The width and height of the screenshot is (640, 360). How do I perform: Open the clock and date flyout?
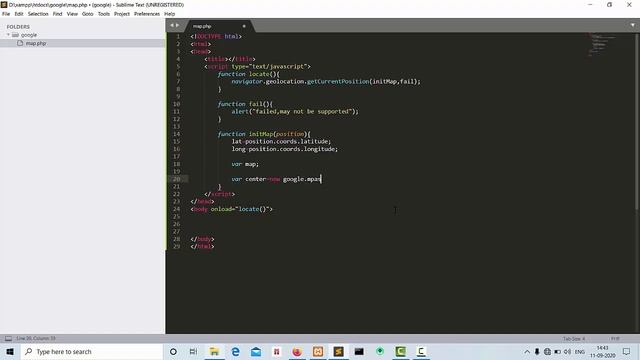pos(602,352)
